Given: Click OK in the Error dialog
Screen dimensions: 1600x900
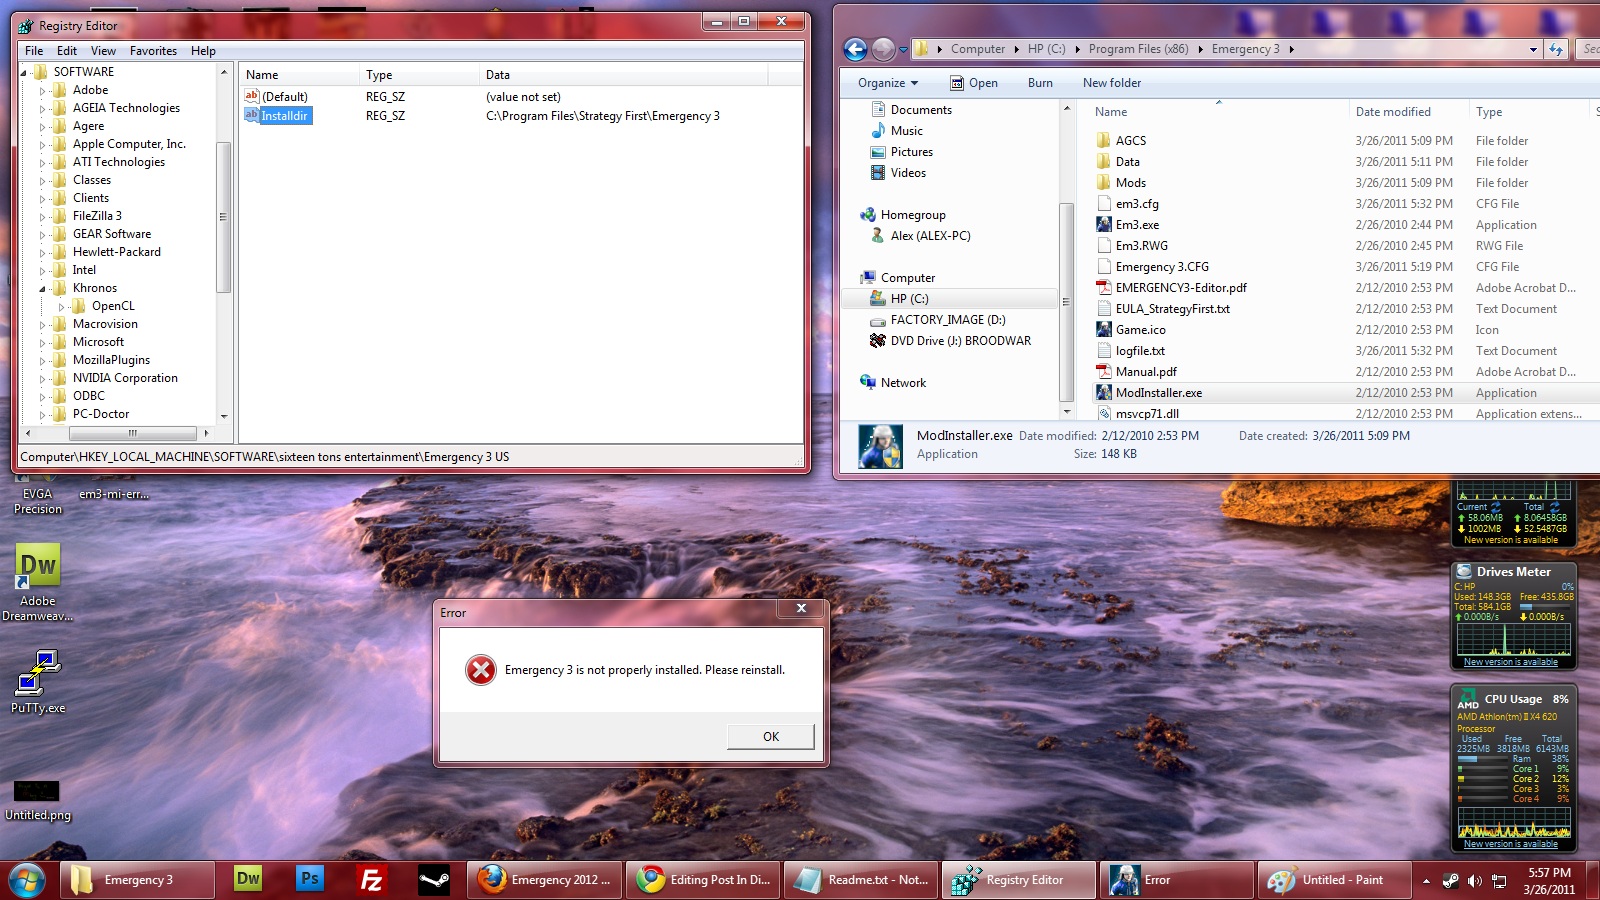Looking at the screenshot, I should (771, 737).
